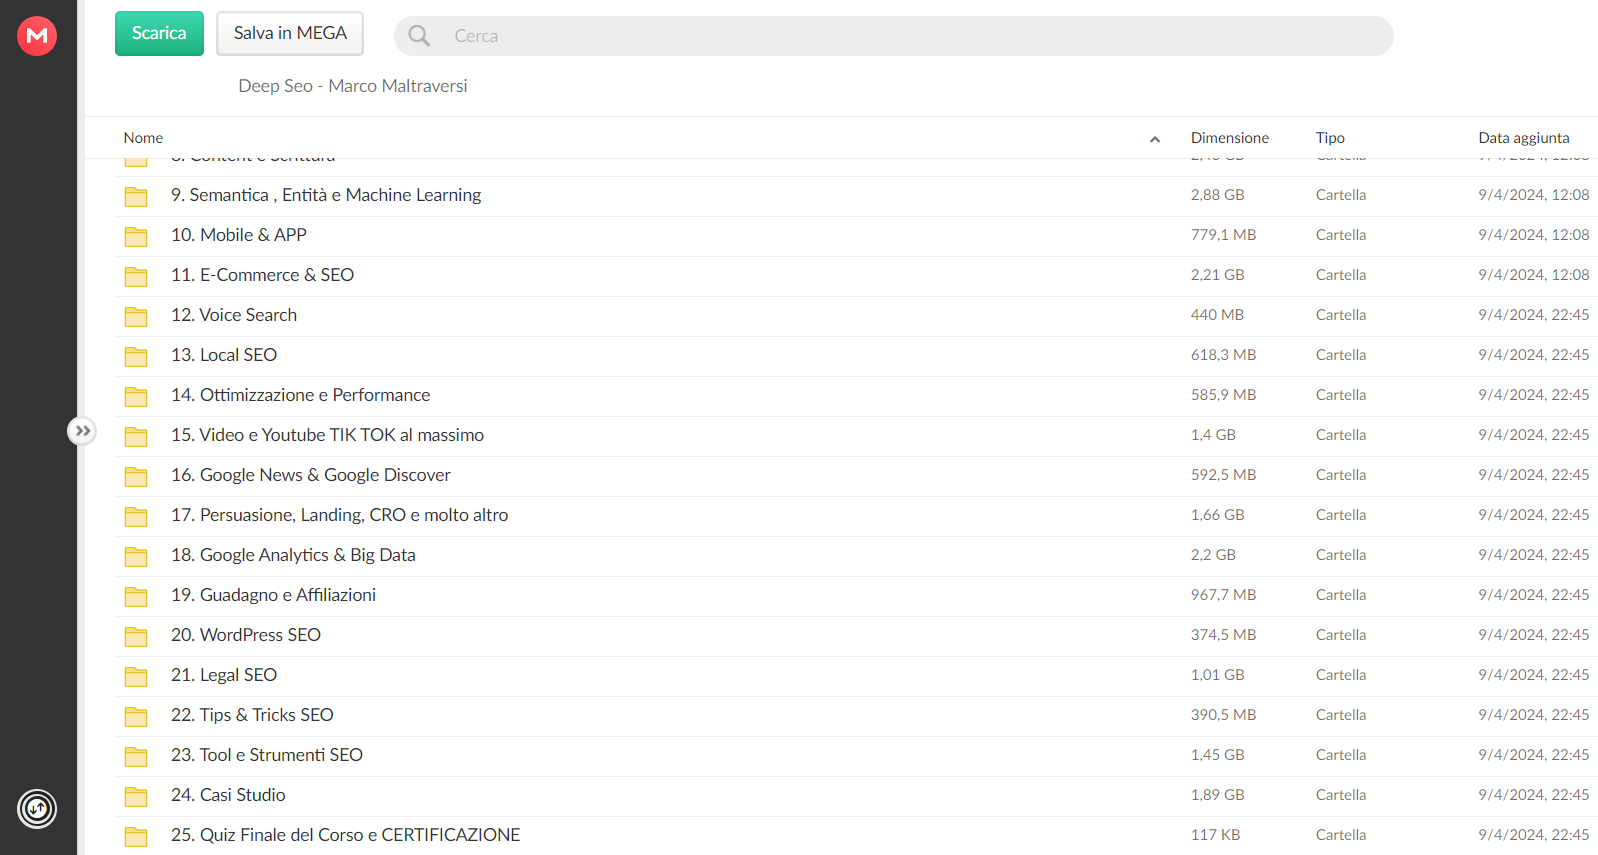The image size is (1598, 855).
Task: Click the 585,9 MB size value
Action: [x=1223, y=395]
